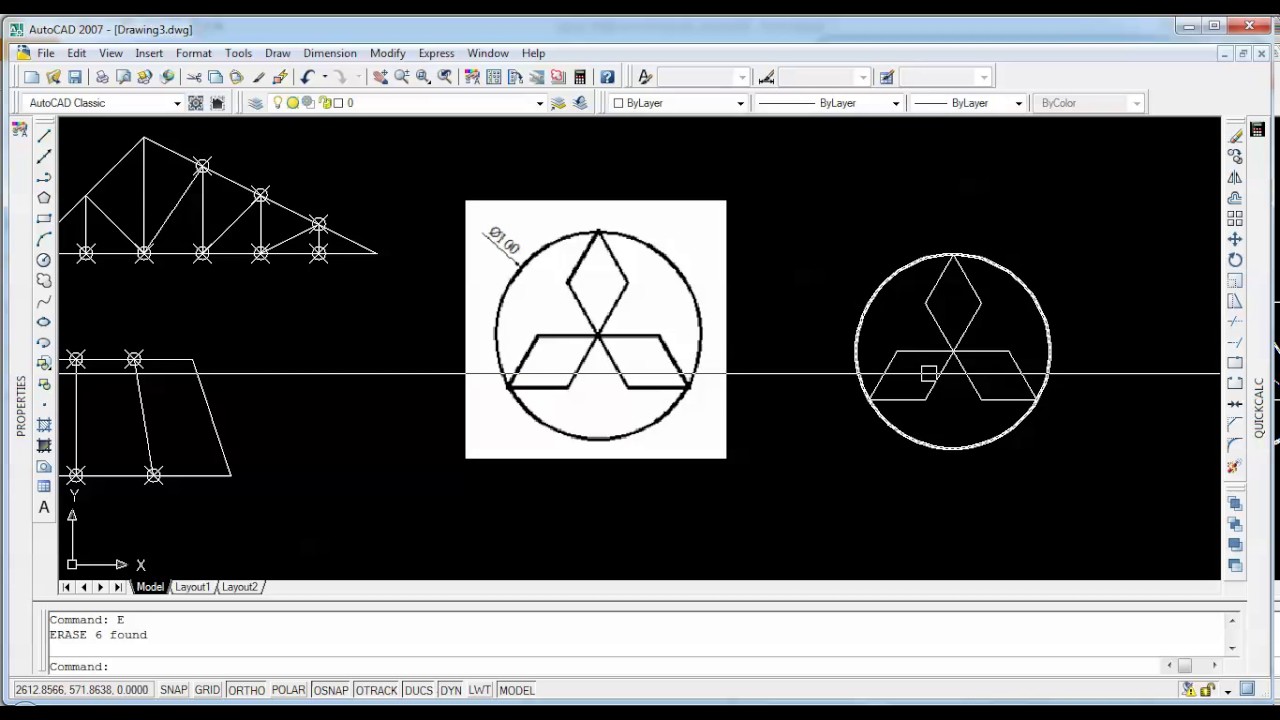Select the Rectangle draw tool
The height and width of the screenshot is (720, 1280).
(x=44, y=218)
